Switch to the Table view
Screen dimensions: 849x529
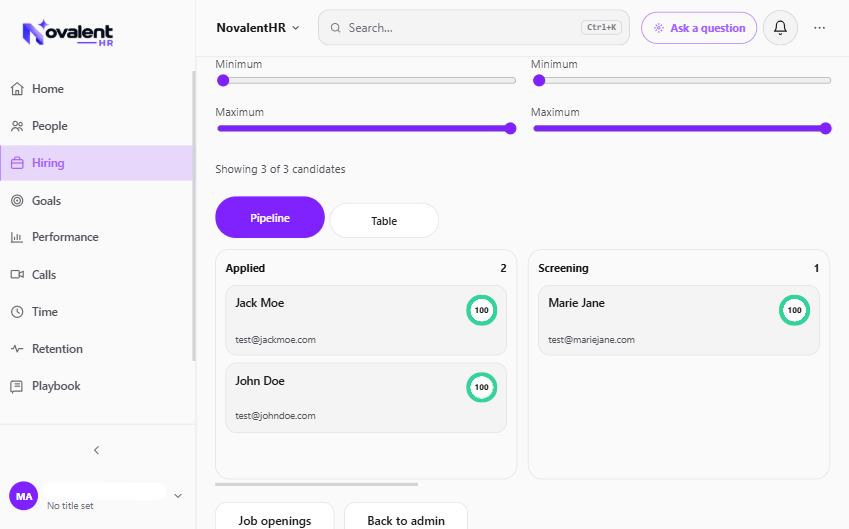384,220
